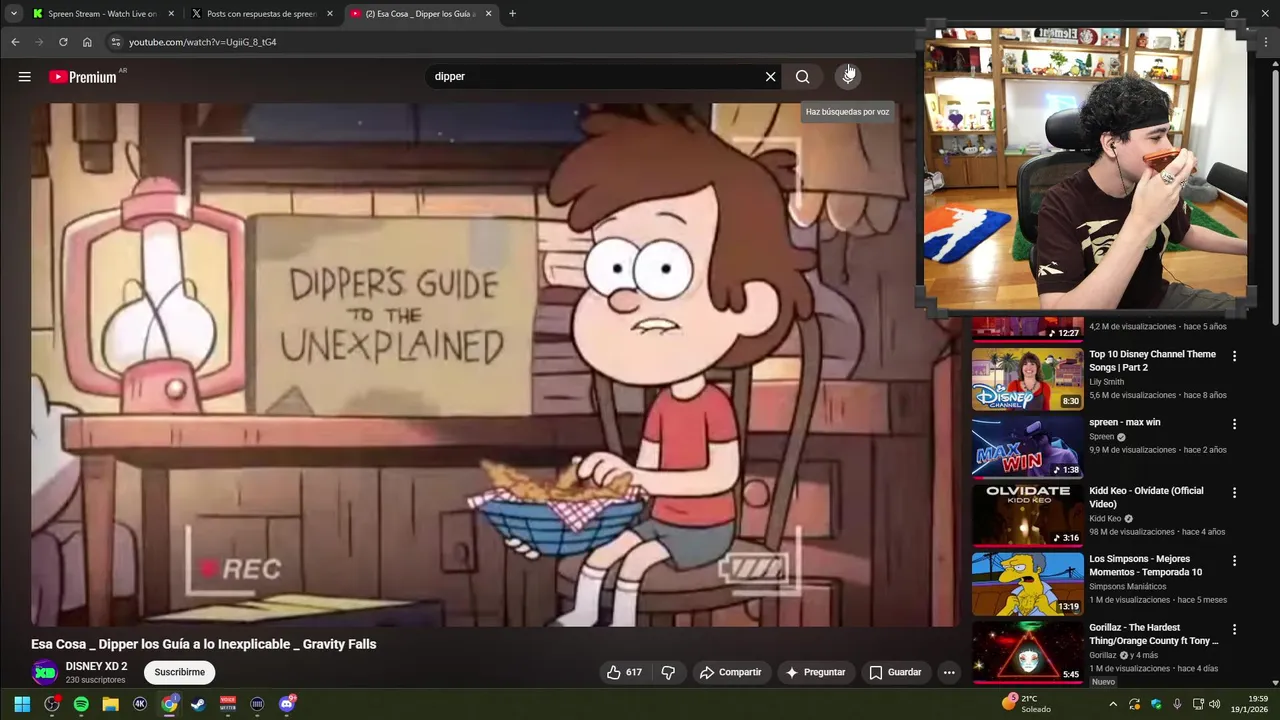Select the Esa Cosa Dipper YouTube tab
The width and height of the screenshot is (1280, 720).
coord(420,14)
